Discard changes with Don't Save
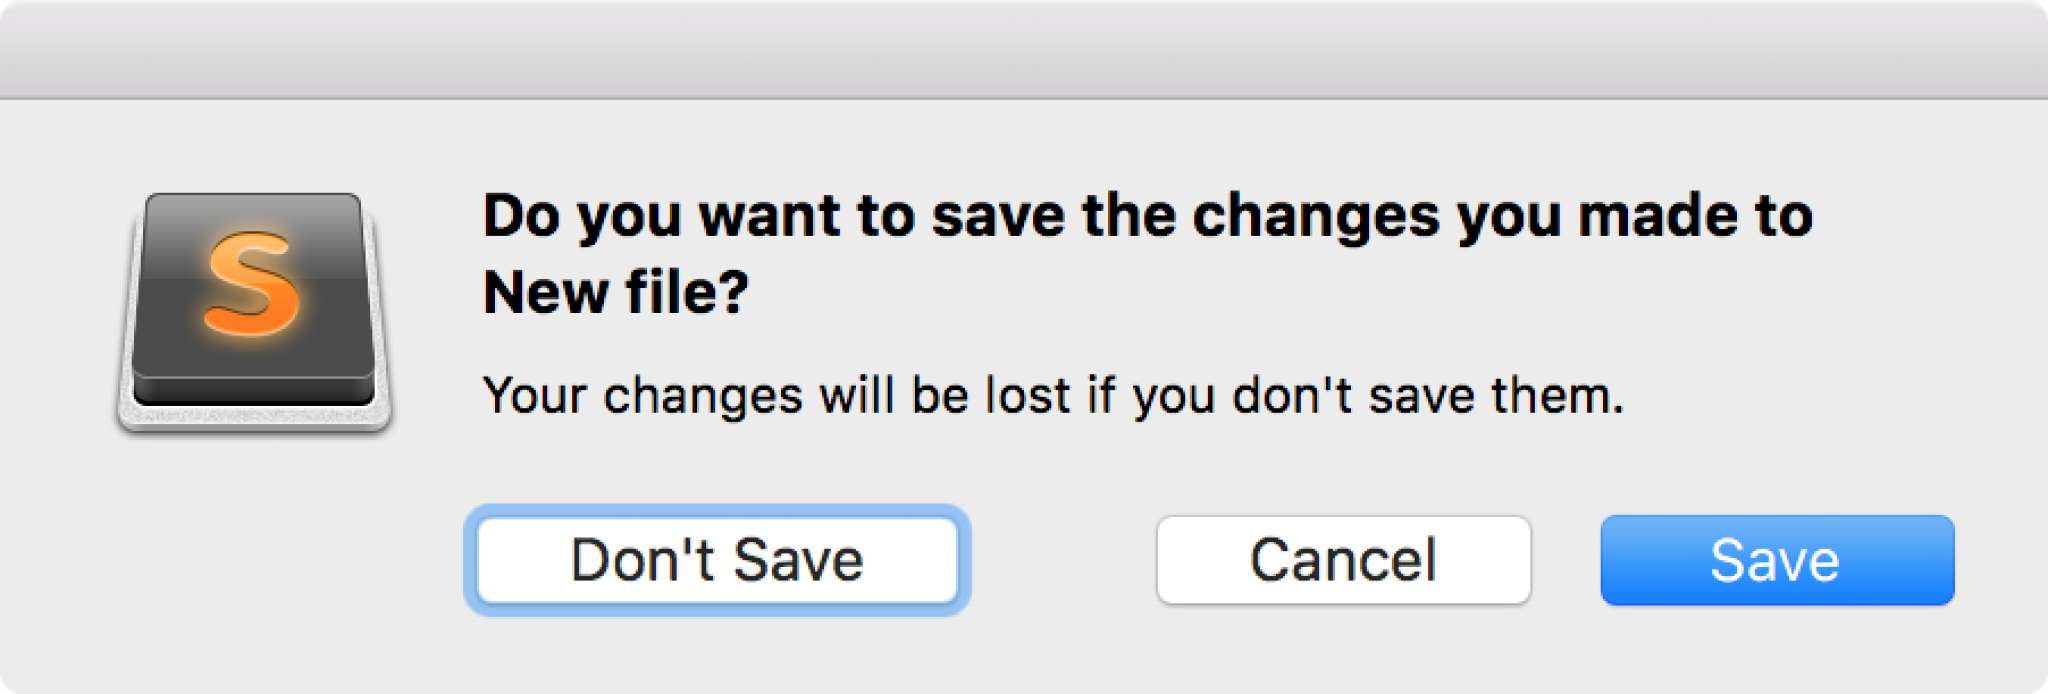Image resolution: width=2048 pixels, height=694 pixels. click(x=717, y=560)
